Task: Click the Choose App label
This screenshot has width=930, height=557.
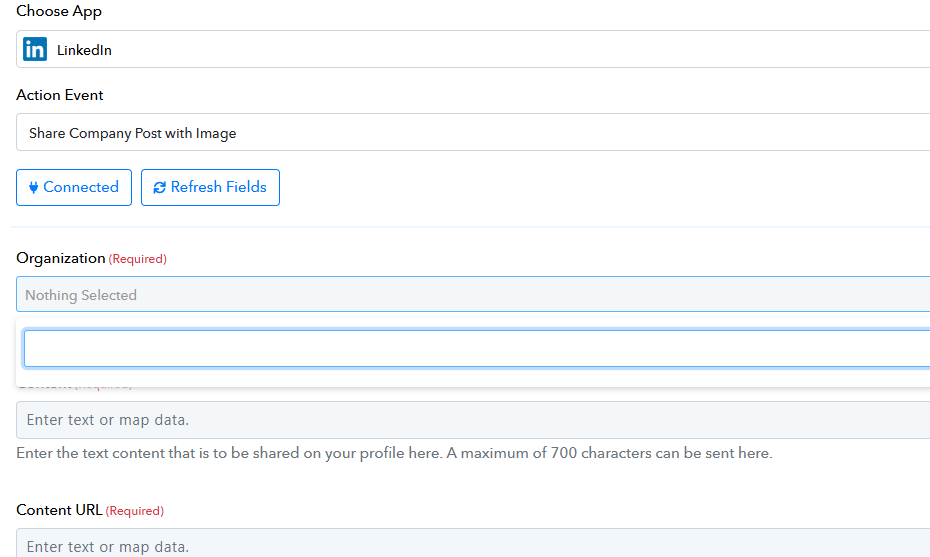Action: pos(59,11)
